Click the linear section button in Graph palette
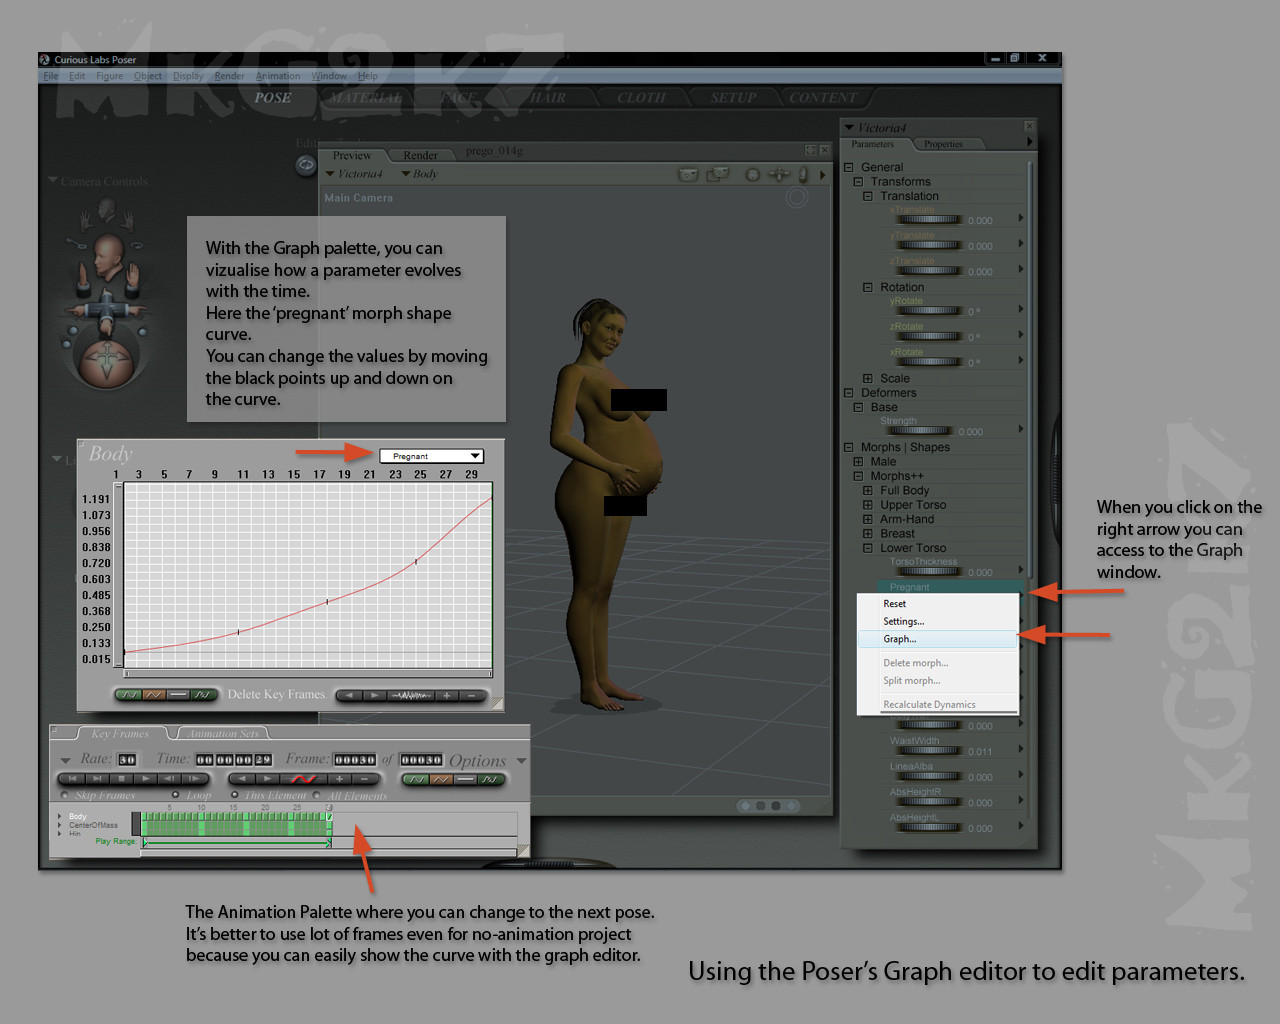 154,694
